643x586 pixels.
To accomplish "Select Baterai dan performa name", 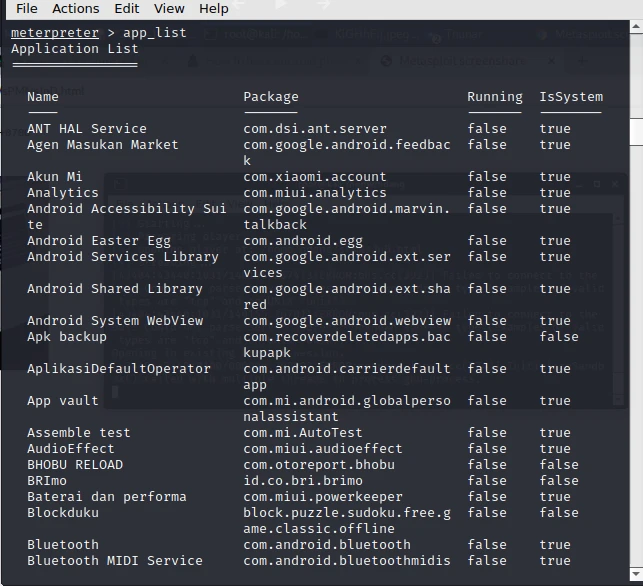I will tap(107, 497).
